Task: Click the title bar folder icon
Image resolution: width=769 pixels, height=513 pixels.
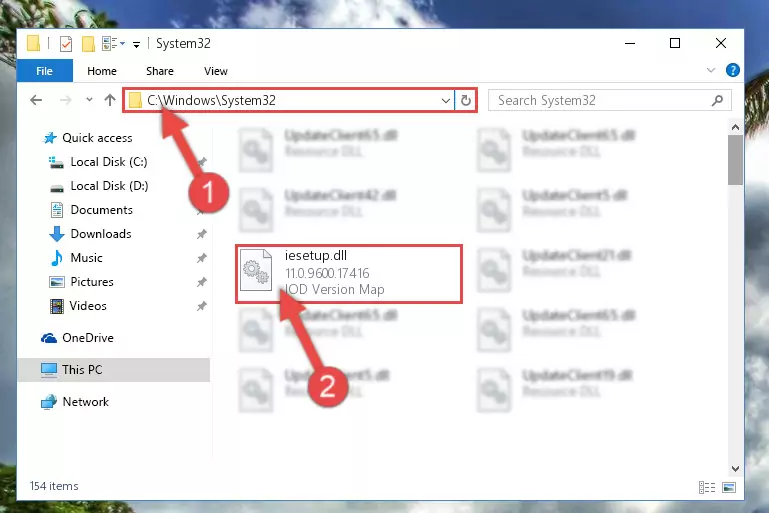Action: [x=33, y=43]
